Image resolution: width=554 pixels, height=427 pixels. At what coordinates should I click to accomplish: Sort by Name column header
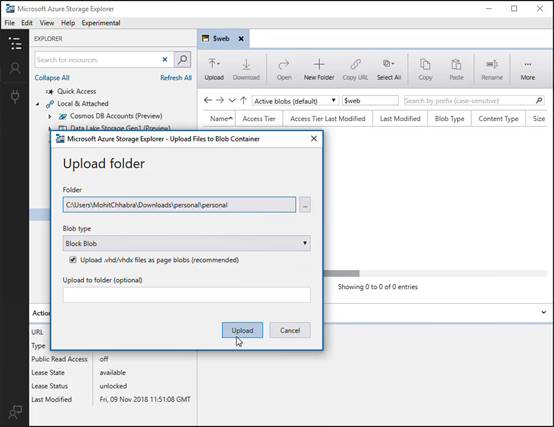click(221, 119)
